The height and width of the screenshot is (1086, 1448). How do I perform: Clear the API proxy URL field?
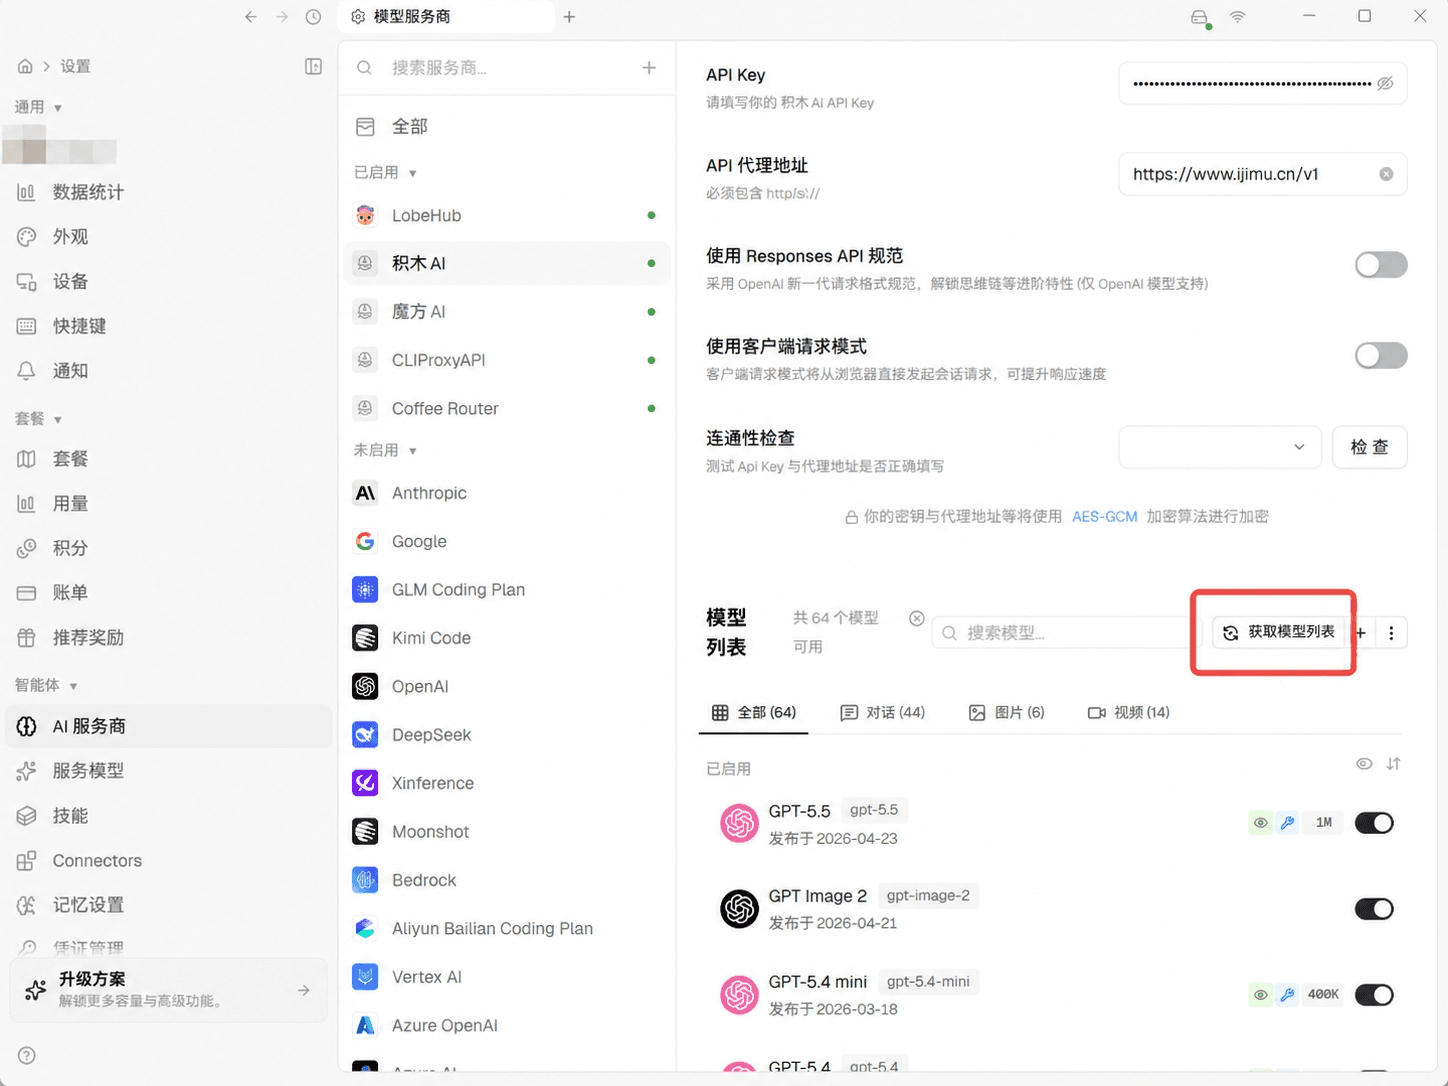point(1386,174)
